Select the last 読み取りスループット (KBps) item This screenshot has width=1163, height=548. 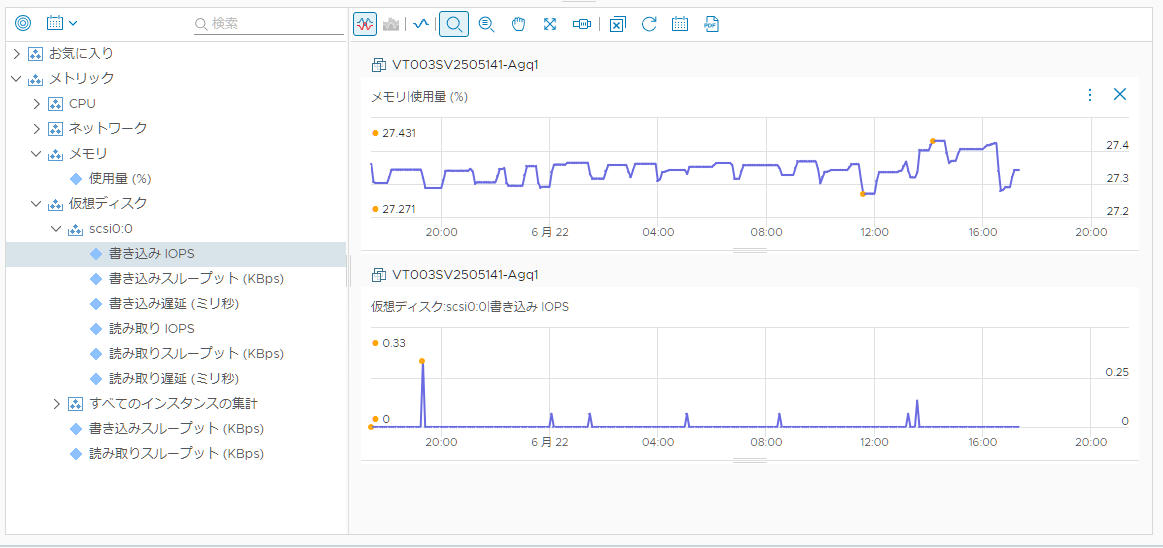click(177, 453)
